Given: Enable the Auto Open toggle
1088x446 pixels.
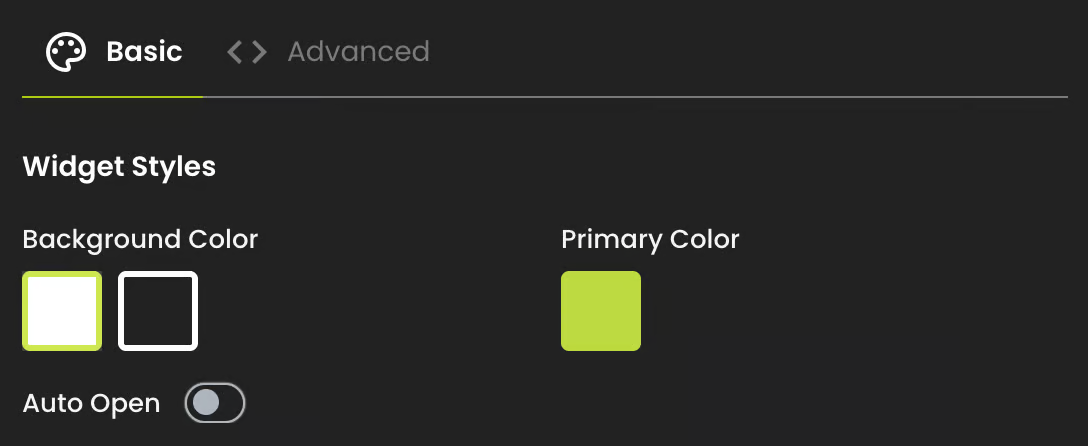Looking at the screenshot, I should pyautogui.click(x=215, y=403).
